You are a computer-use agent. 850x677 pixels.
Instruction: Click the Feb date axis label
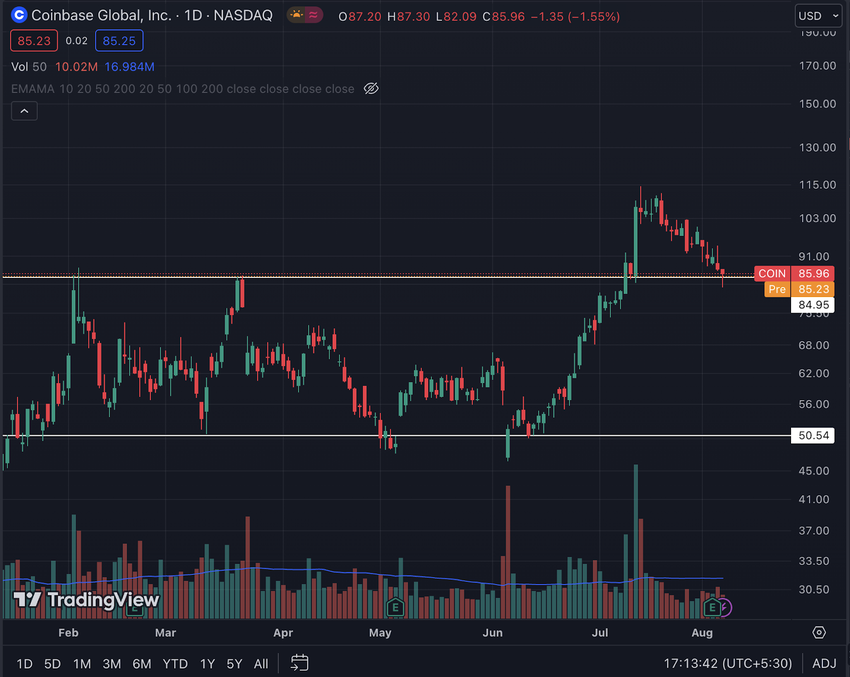[68, 633]
